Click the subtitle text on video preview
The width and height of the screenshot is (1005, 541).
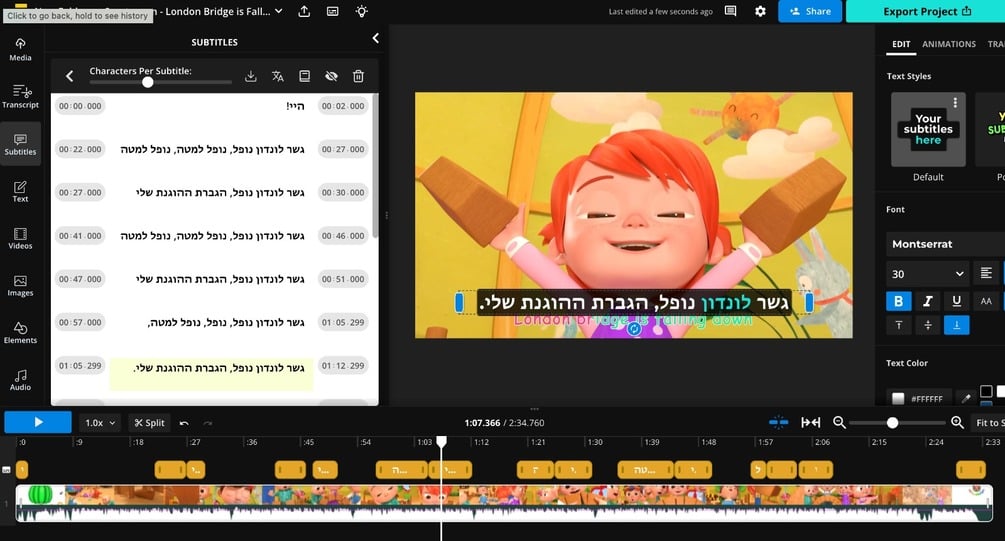634,303
